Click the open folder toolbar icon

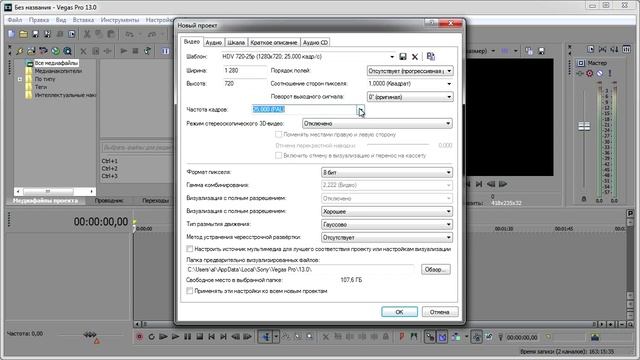(23, 34)
